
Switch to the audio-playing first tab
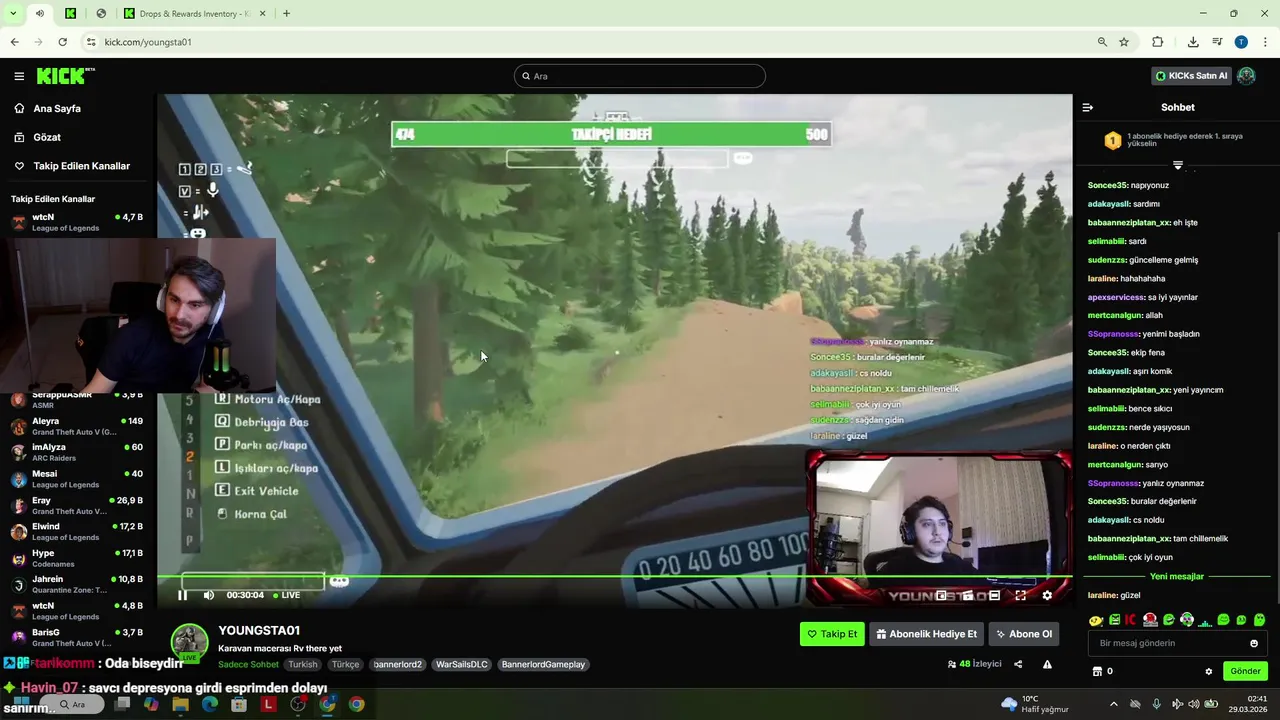(x=40, y=14)
